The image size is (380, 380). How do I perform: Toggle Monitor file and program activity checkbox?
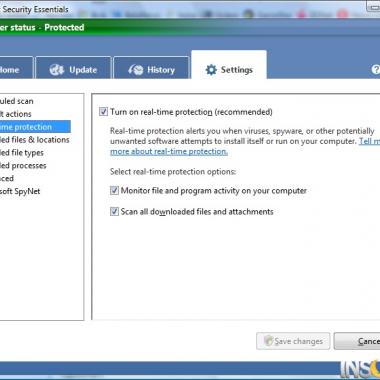point(114,191)
